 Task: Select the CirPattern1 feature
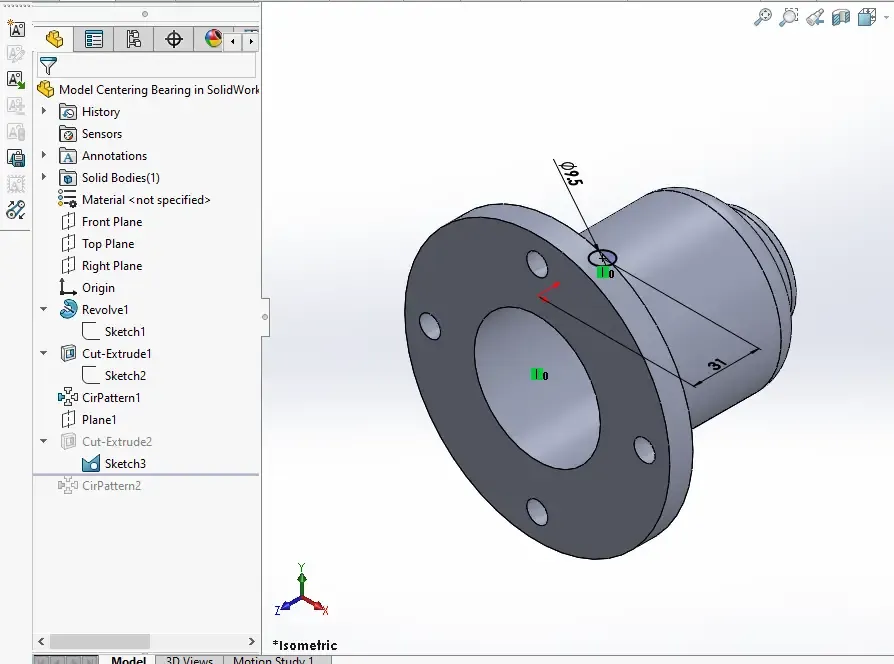(111, 398)
